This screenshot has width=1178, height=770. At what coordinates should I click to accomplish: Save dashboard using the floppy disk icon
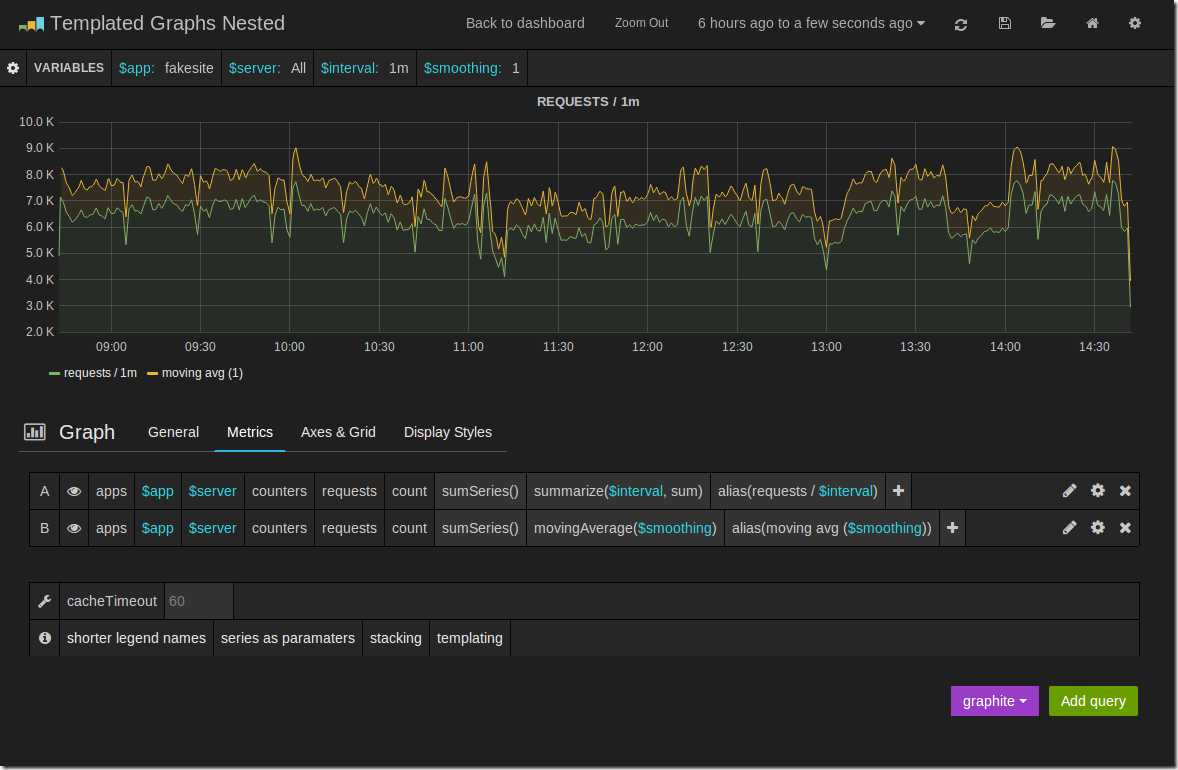point(1004,23)
